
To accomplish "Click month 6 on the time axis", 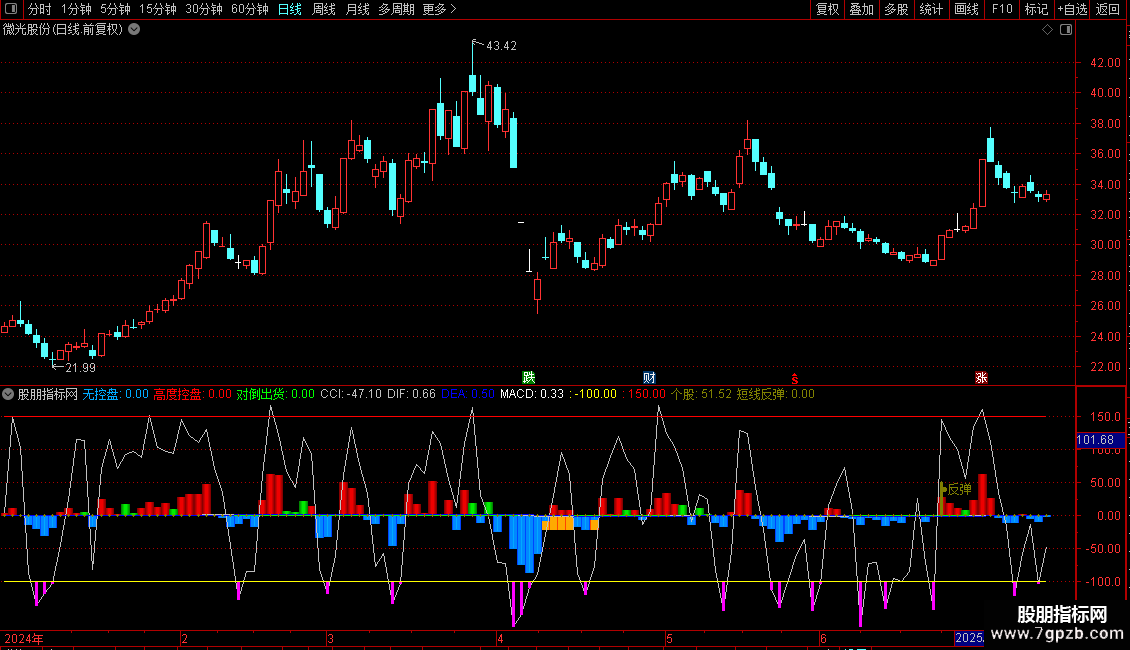I will 823,638.
